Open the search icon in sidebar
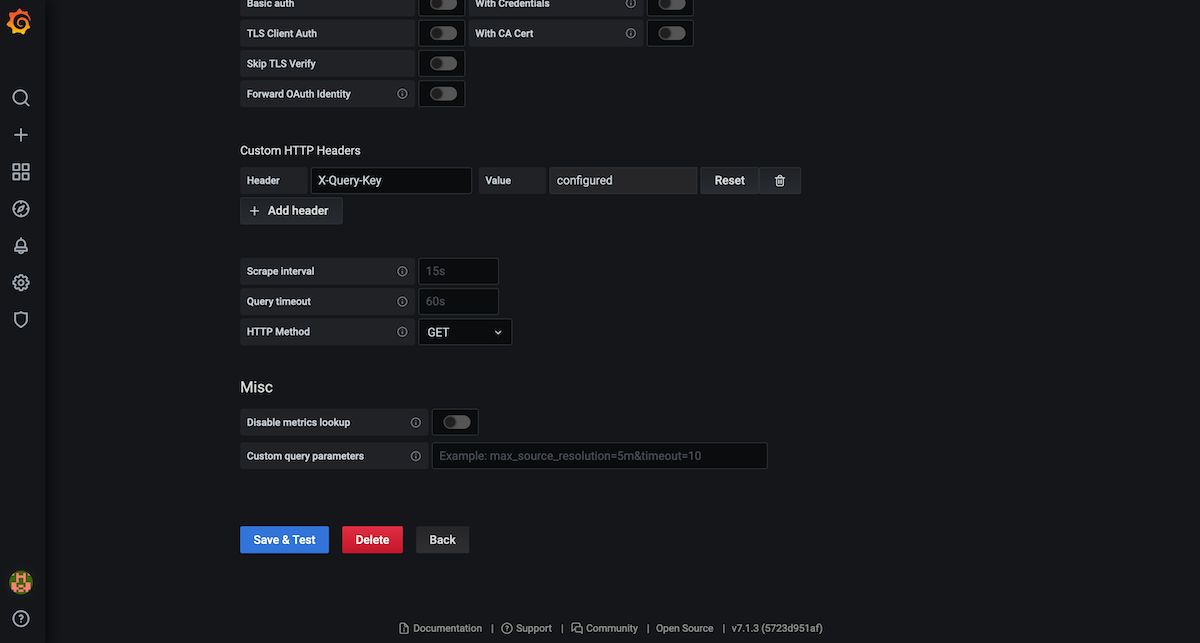Screen dimensions: 1200x643 point(20,98)
